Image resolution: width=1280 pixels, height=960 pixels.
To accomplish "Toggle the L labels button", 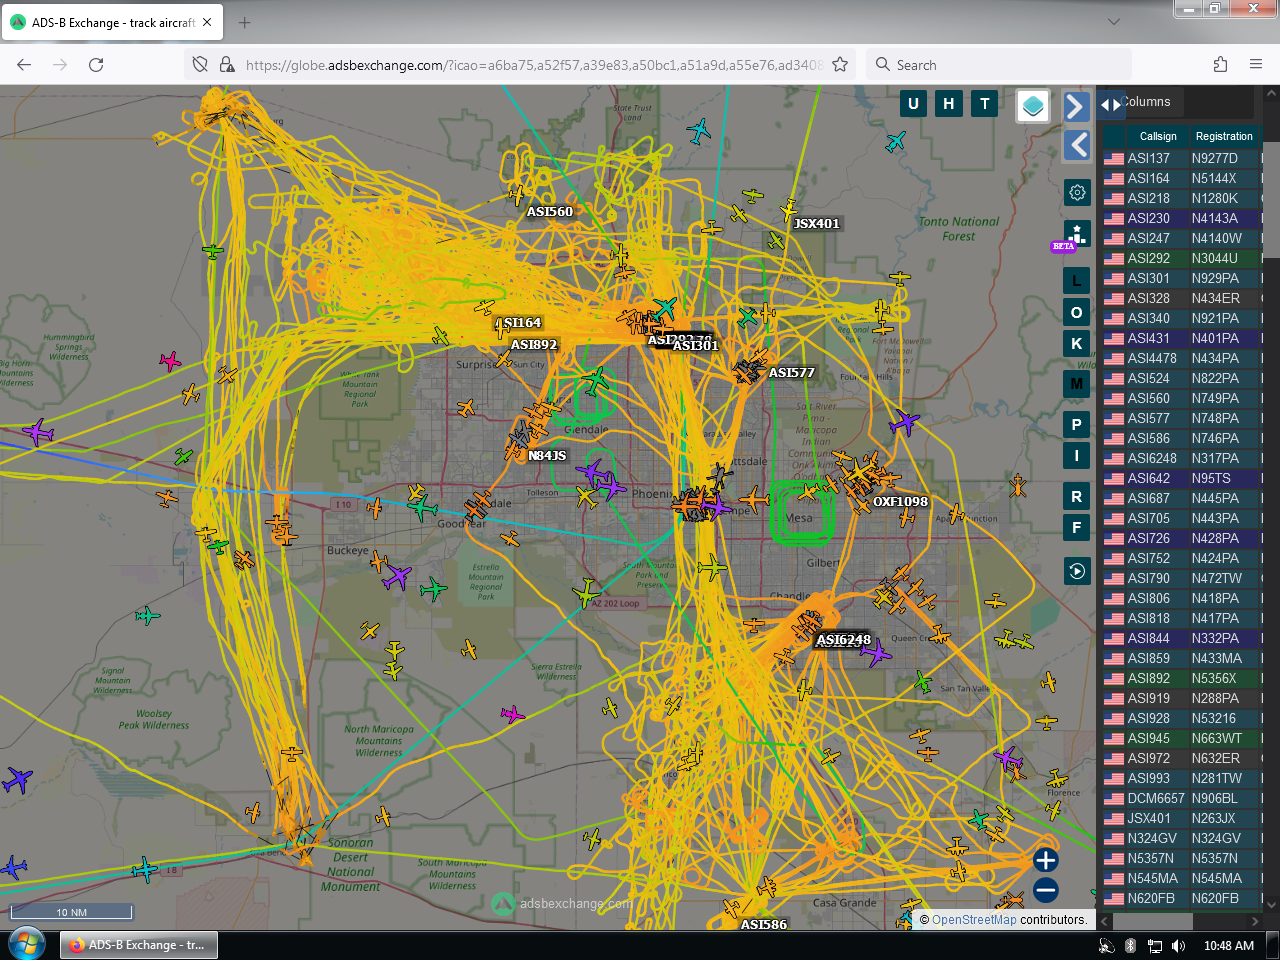I will [x=1077, y=280].
